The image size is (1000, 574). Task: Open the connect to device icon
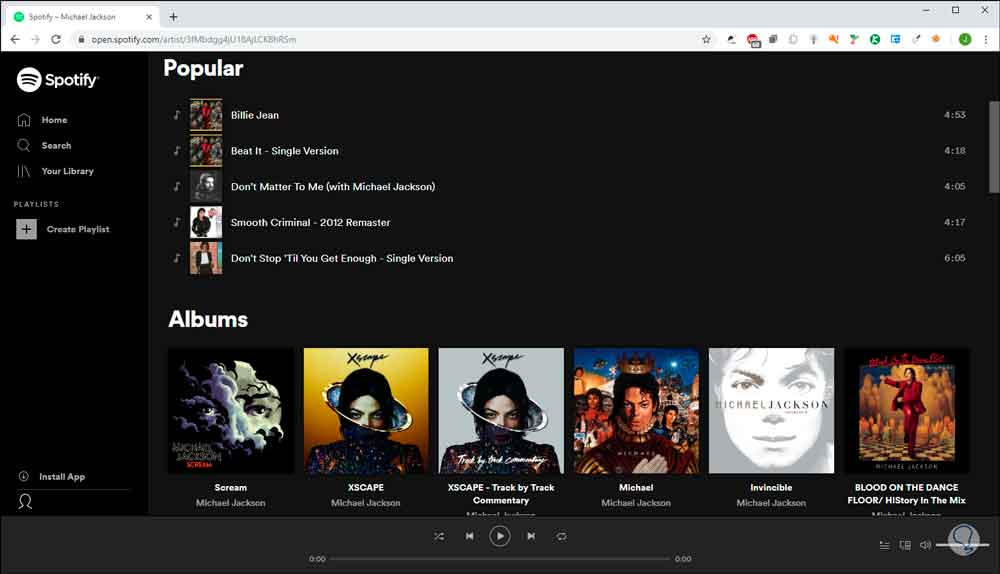pos(905,545)
